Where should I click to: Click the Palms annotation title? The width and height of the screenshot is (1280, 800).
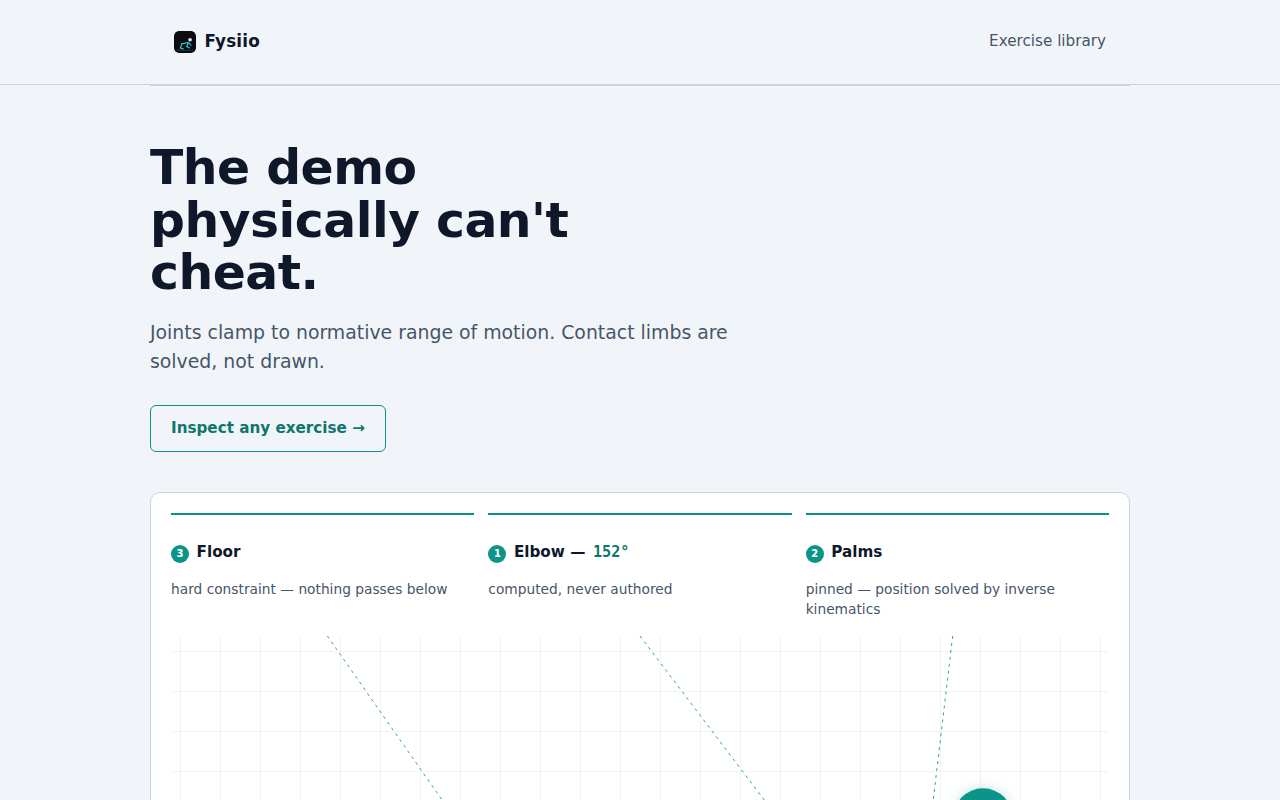tap(857, 552)
